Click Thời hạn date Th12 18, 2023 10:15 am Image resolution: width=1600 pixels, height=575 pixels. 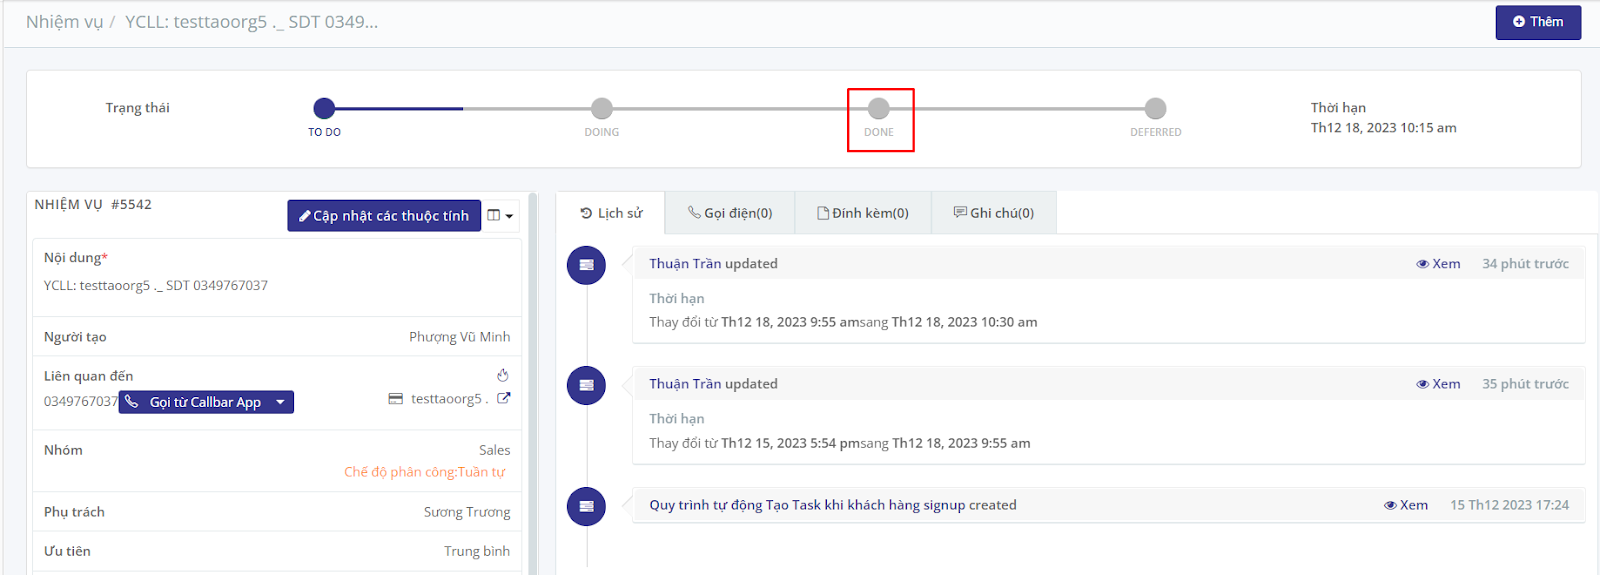[x=1383, y=128]
